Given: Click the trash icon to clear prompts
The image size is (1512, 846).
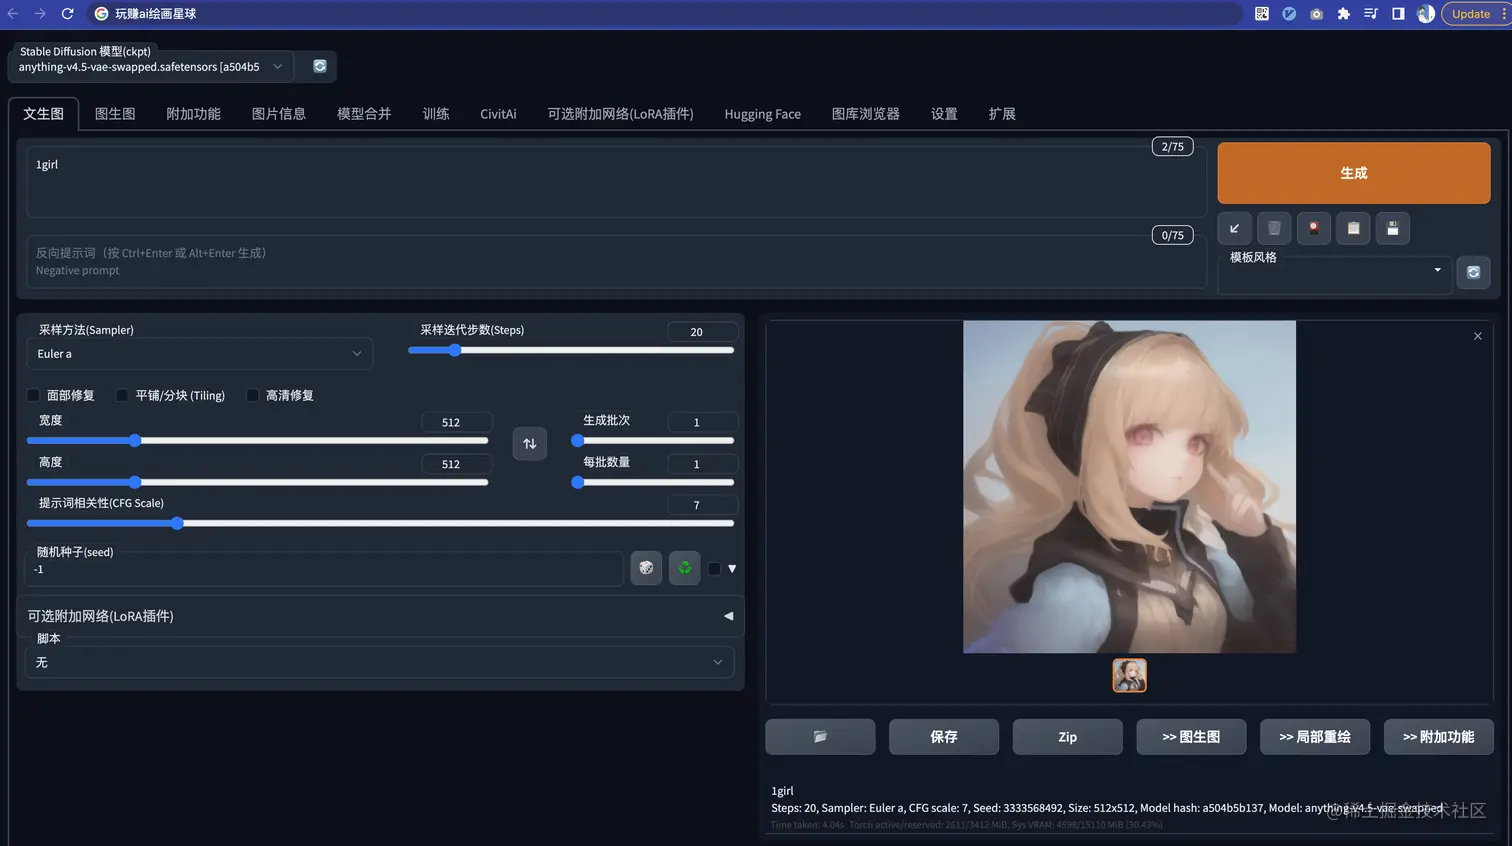Looking at the screenshot, I should (1273, 228).
